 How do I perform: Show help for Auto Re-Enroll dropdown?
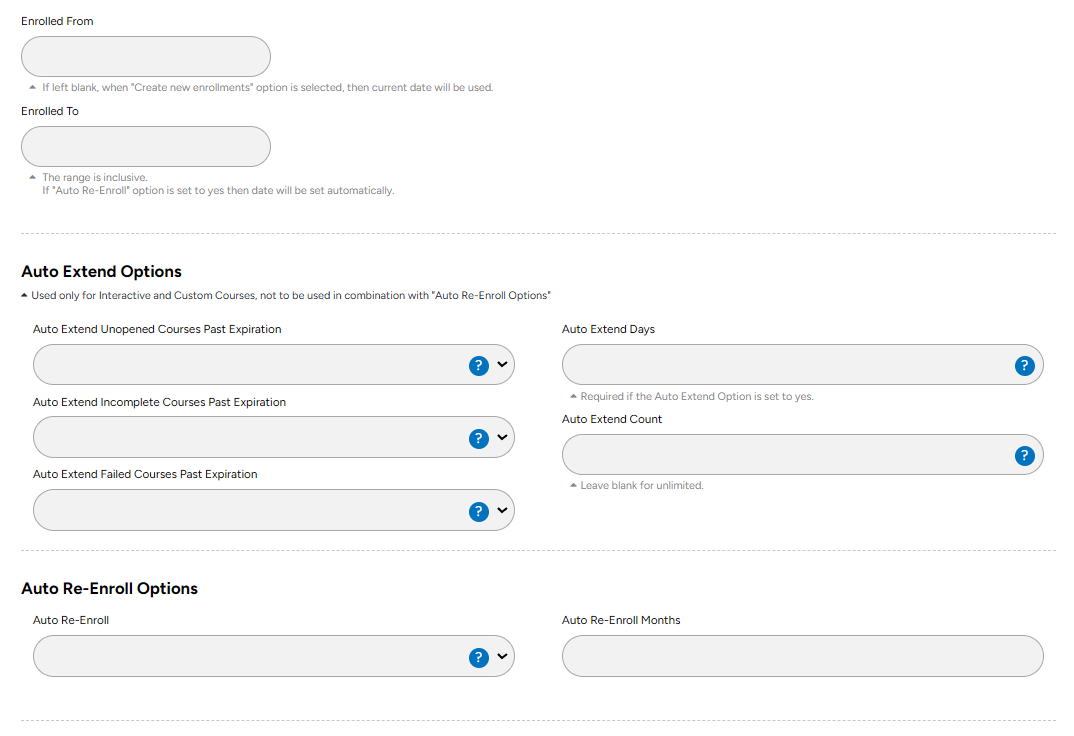click(479, 657)
